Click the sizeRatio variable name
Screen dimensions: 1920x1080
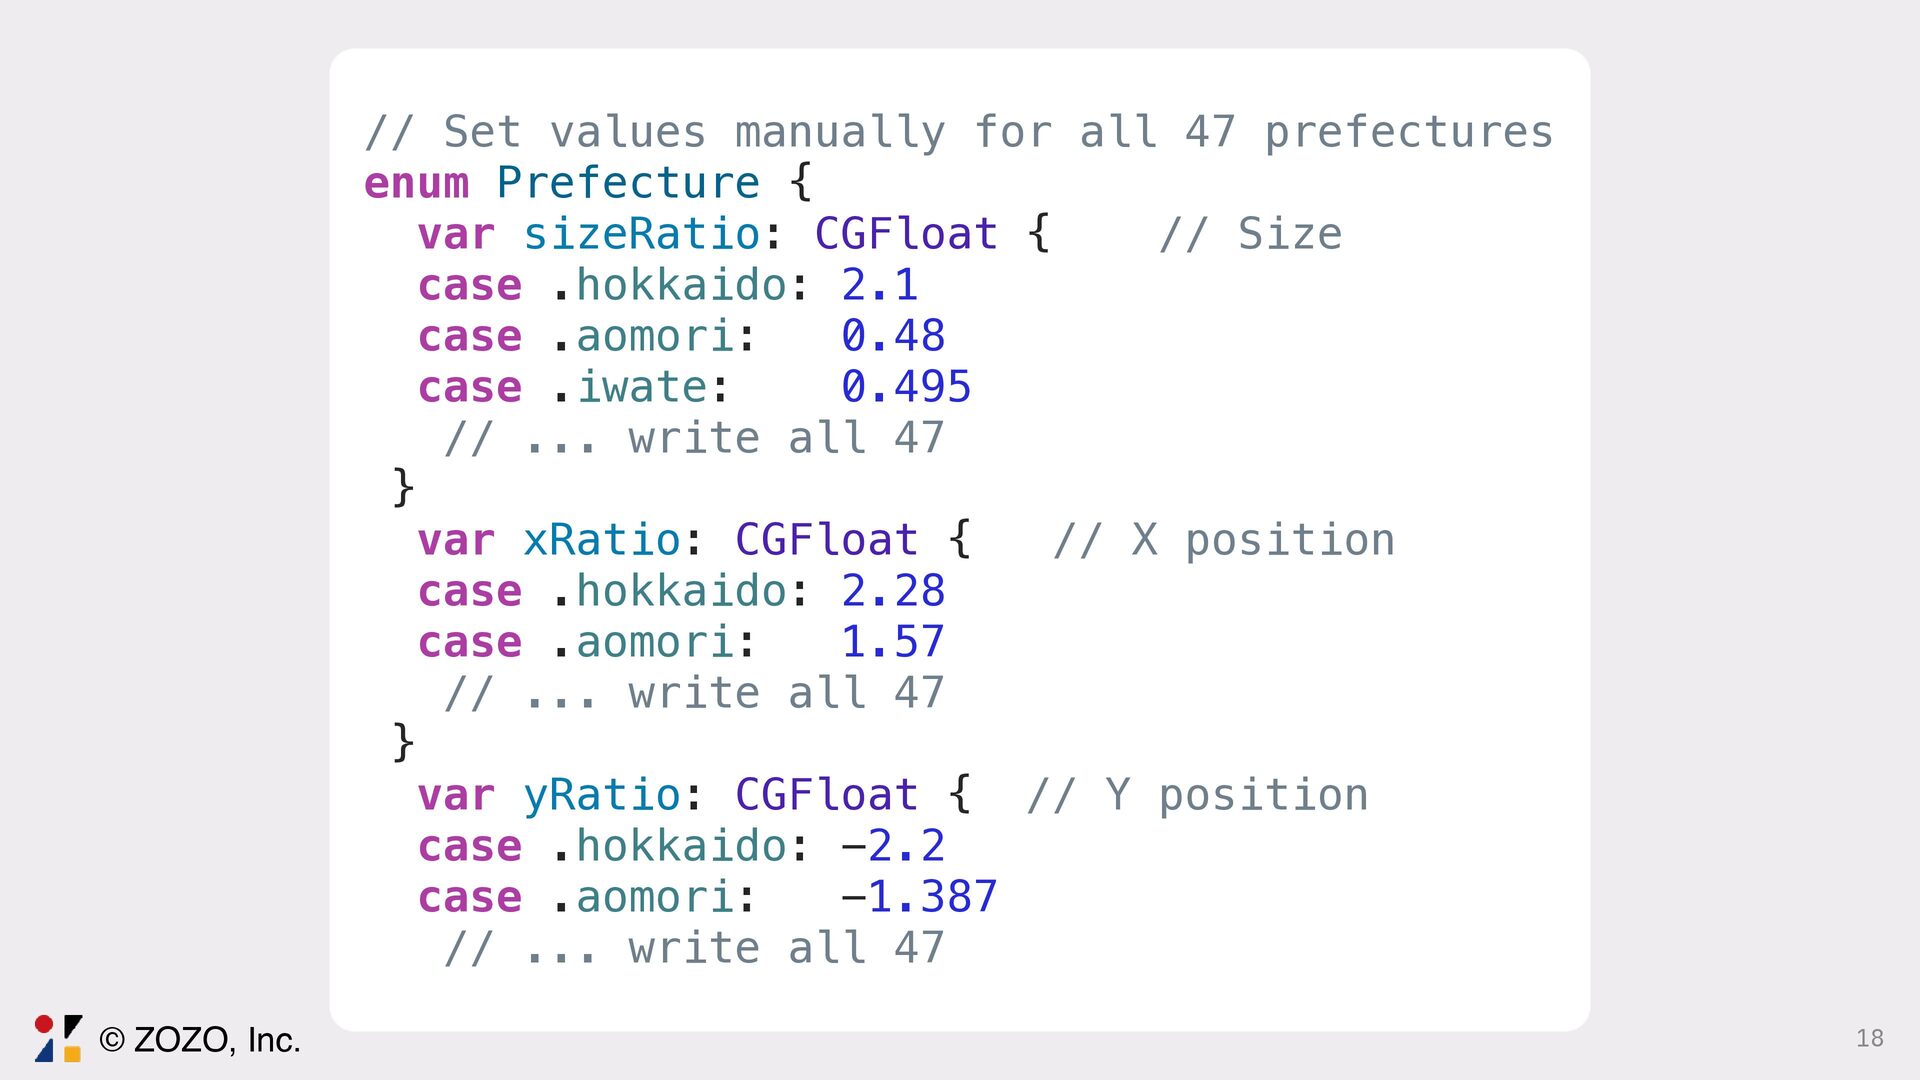[x=641, y=234]
